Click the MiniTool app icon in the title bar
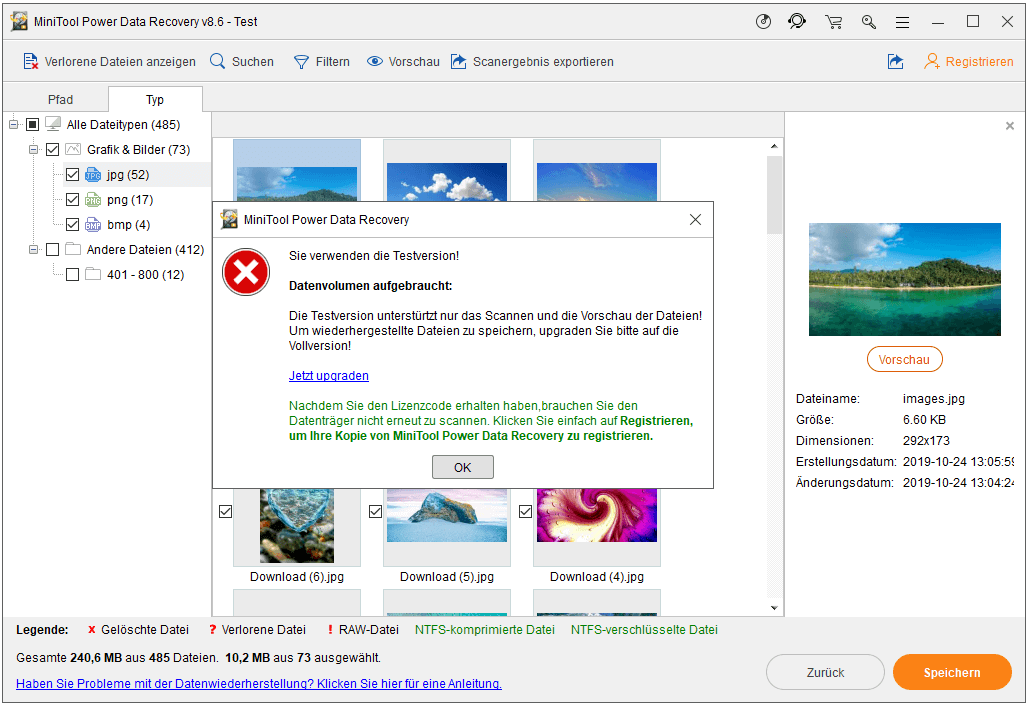The image size is (1028, 705). (x=20, y=22)
